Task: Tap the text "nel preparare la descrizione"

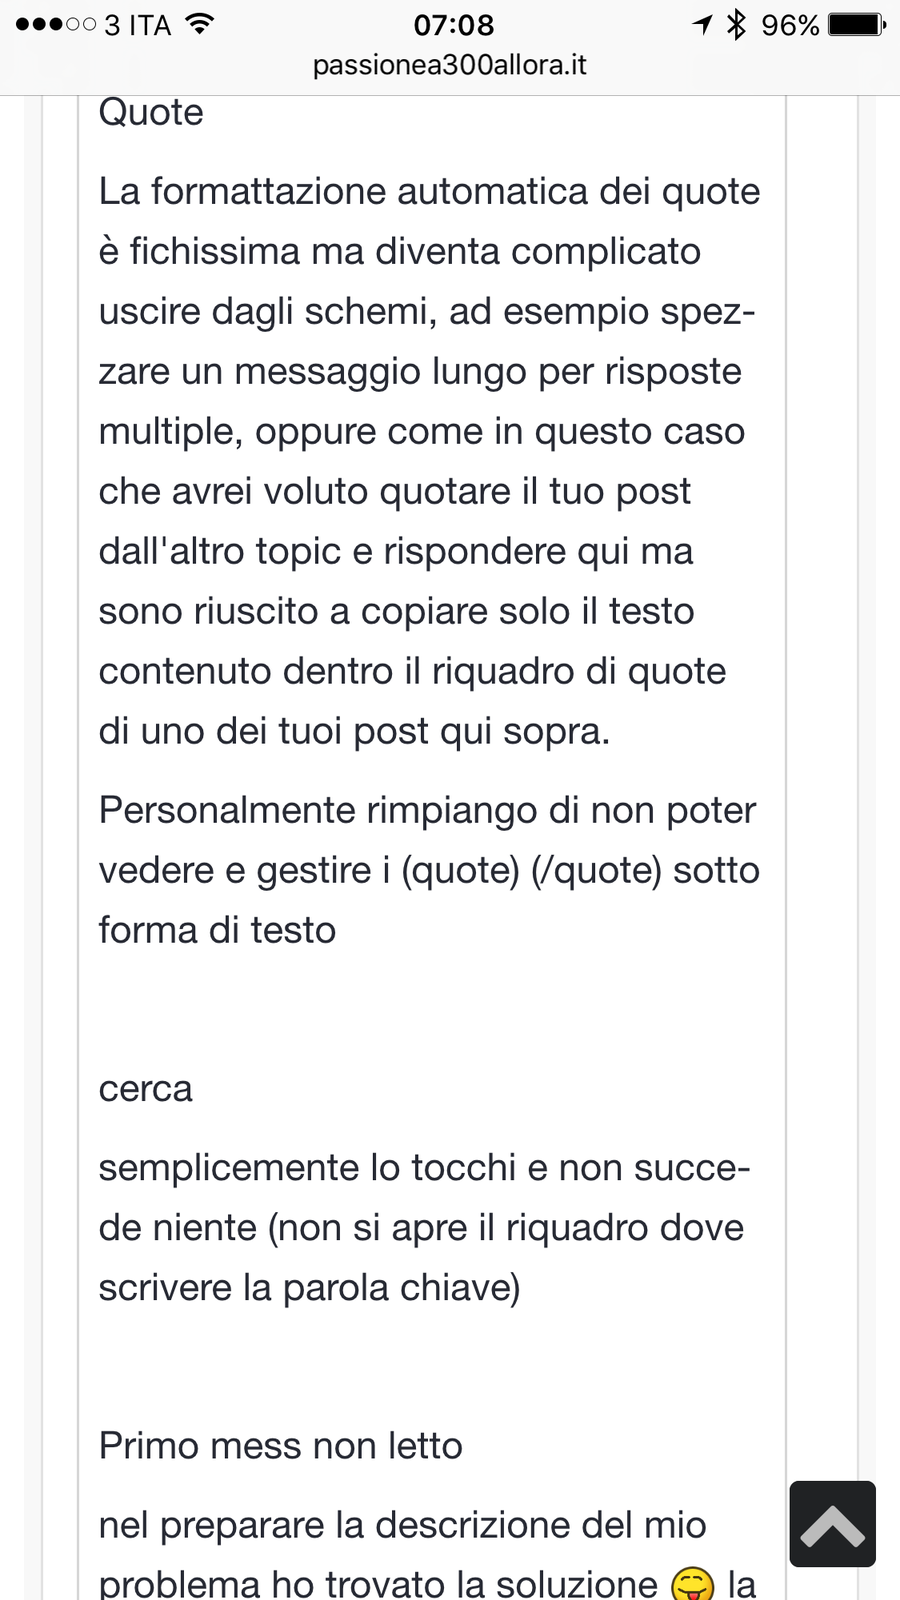Action: click(402, 1525)
